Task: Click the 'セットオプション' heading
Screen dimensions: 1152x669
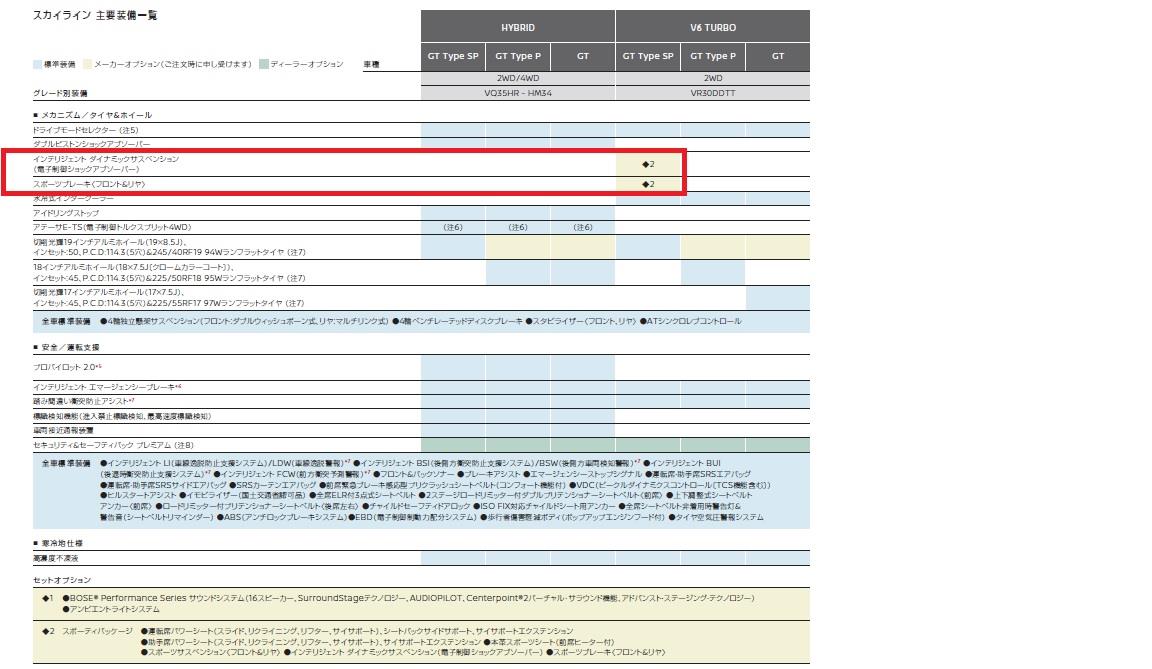Action: point(62,580)
